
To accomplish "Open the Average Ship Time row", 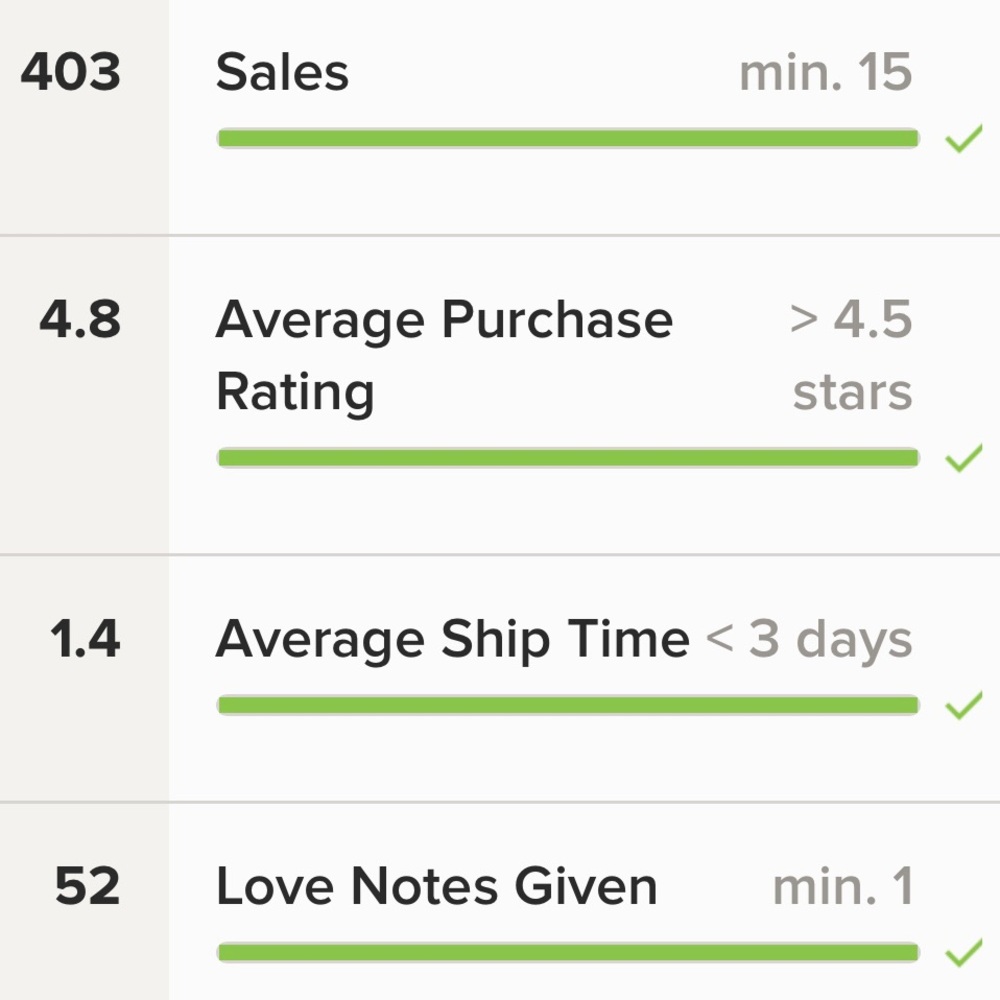I will coord(452,639).
